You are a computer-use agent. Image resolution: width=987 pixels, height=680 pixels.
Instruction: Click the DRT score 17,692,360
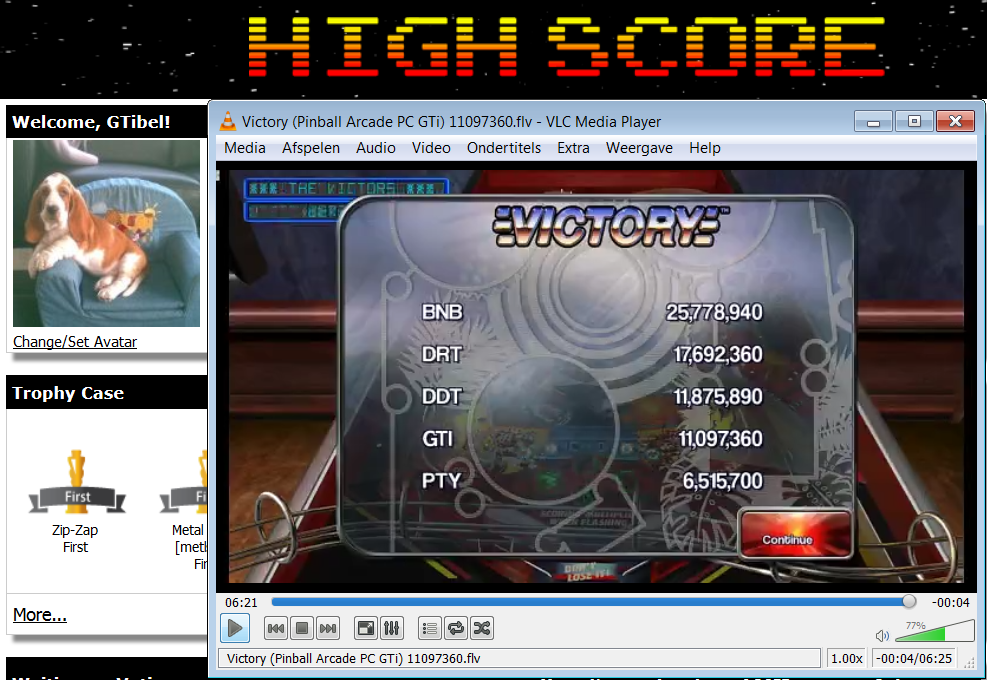pos(718,354)
